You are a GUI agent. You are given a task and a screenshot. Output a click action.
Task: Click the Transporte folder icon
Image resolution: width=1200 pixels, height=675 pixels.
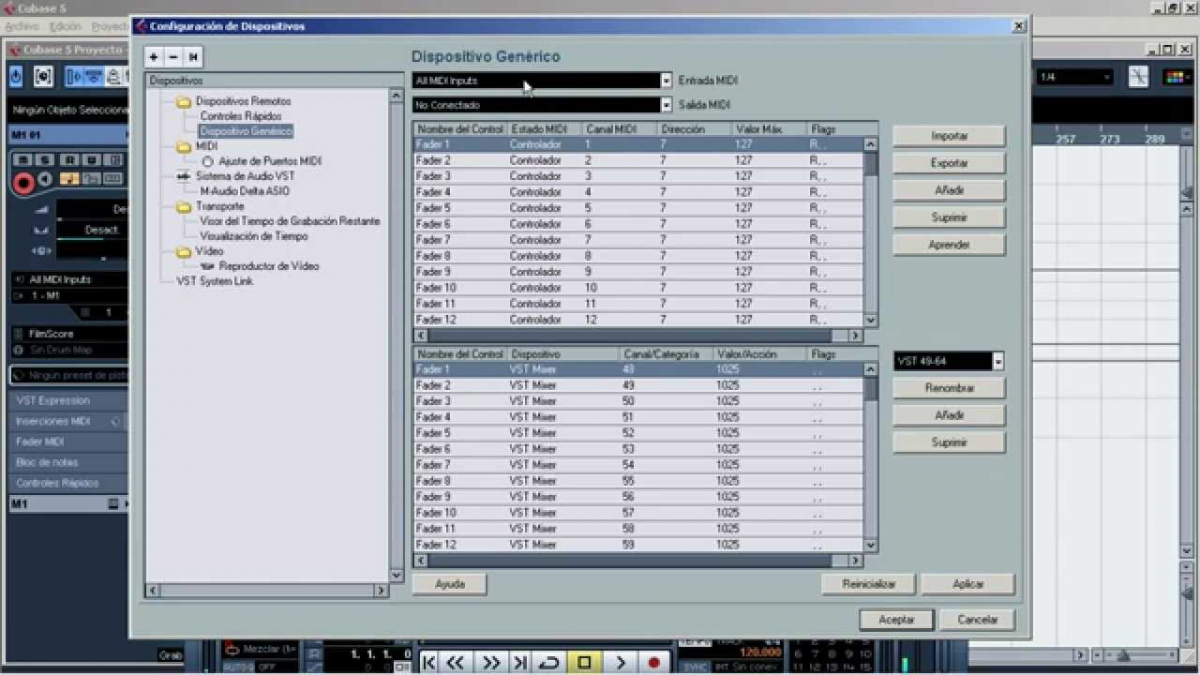tap(184, 207)
